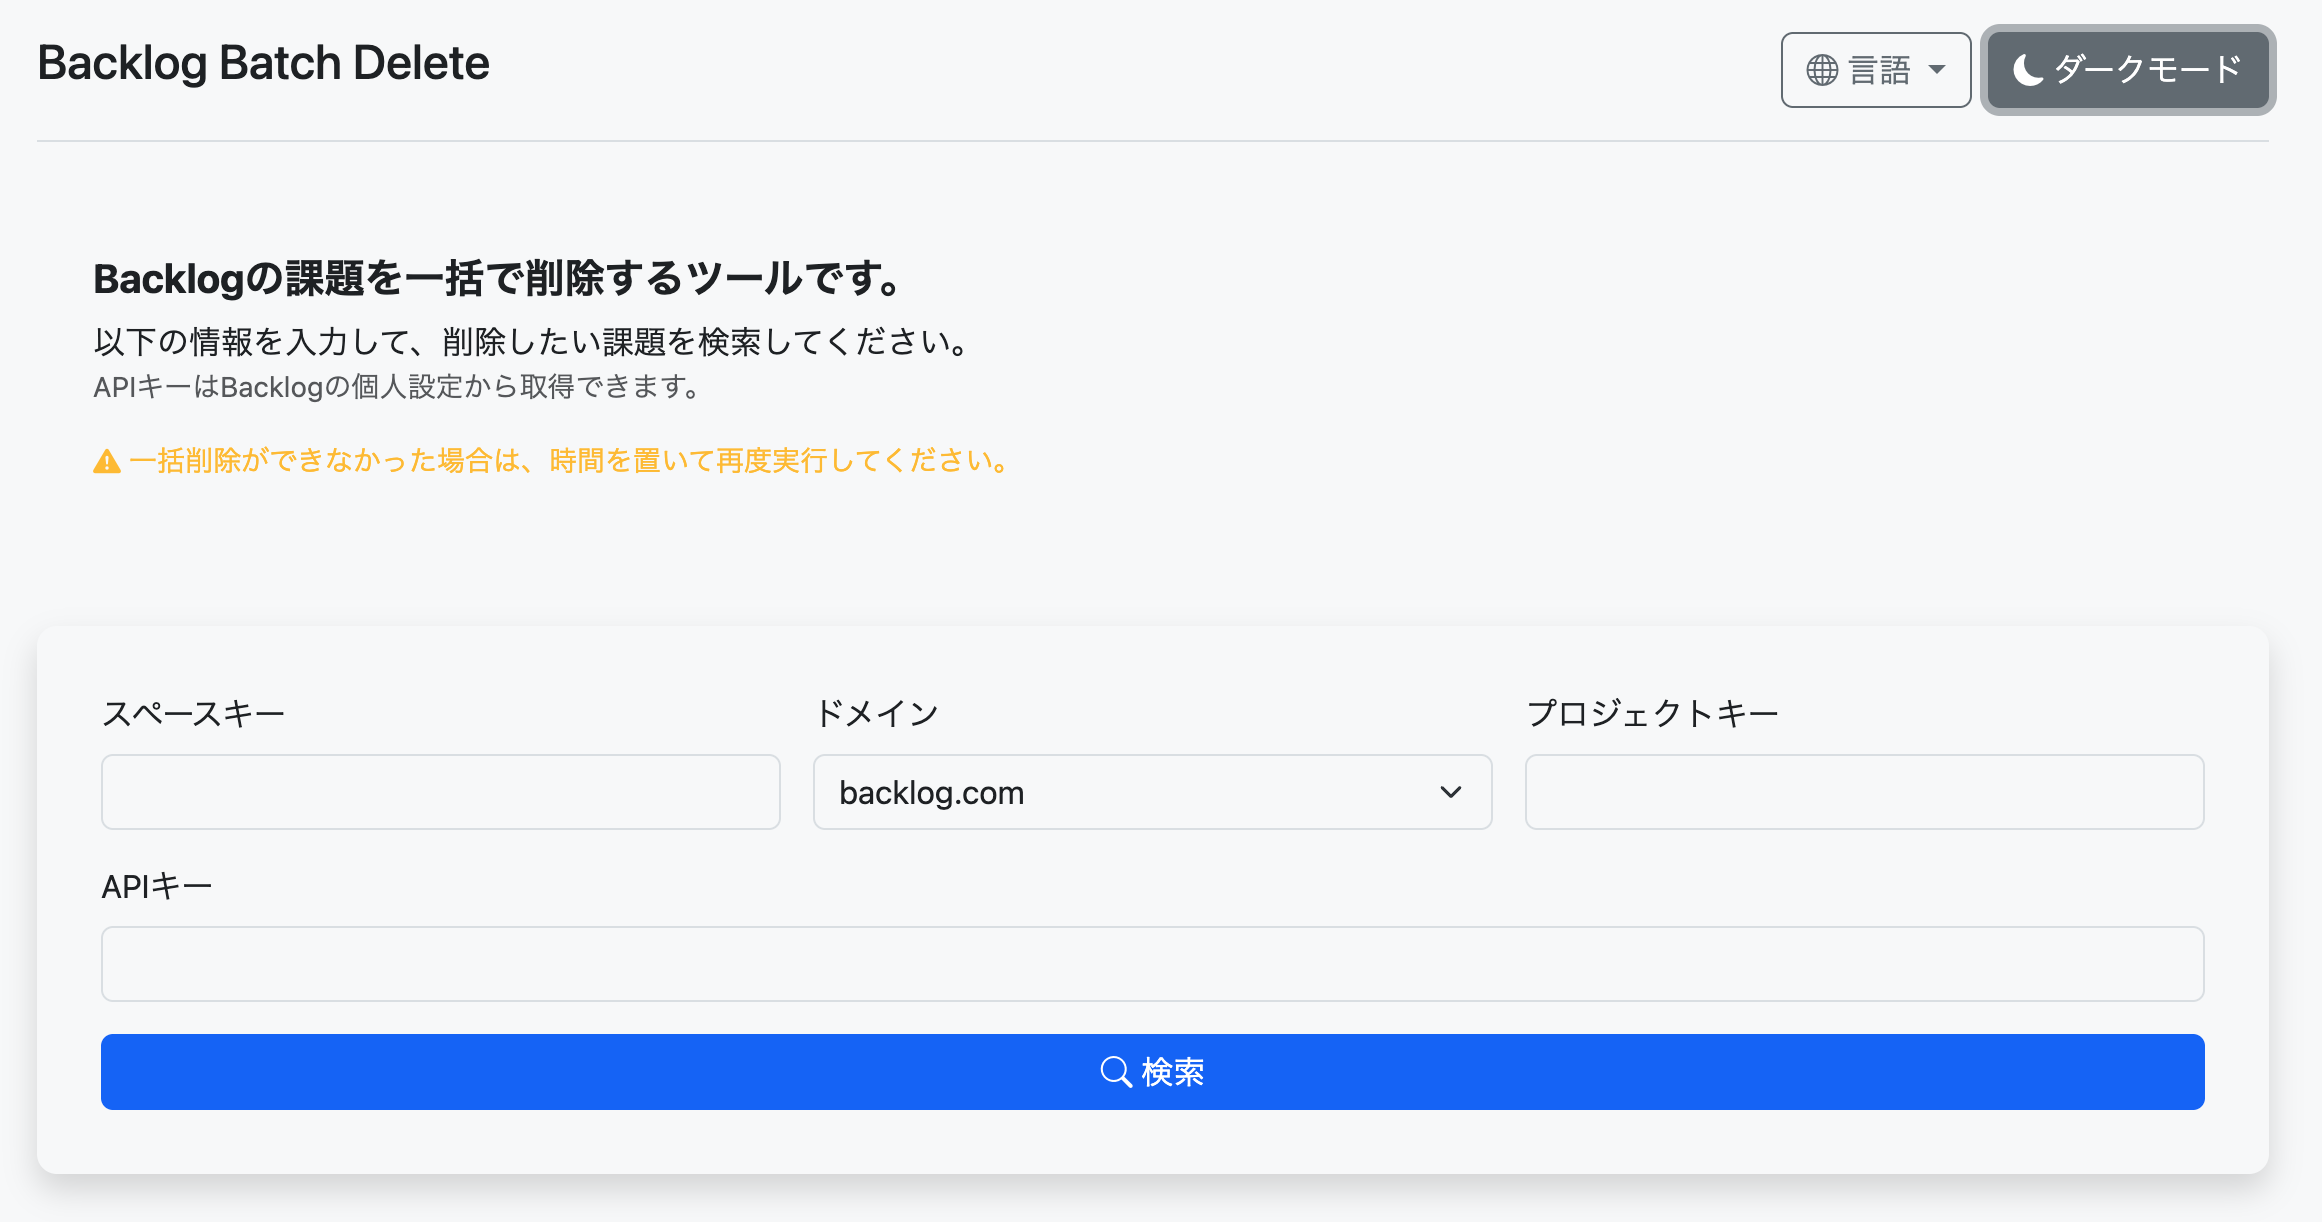Focus the プロジェクトキー input field

tap(1864, 792)
